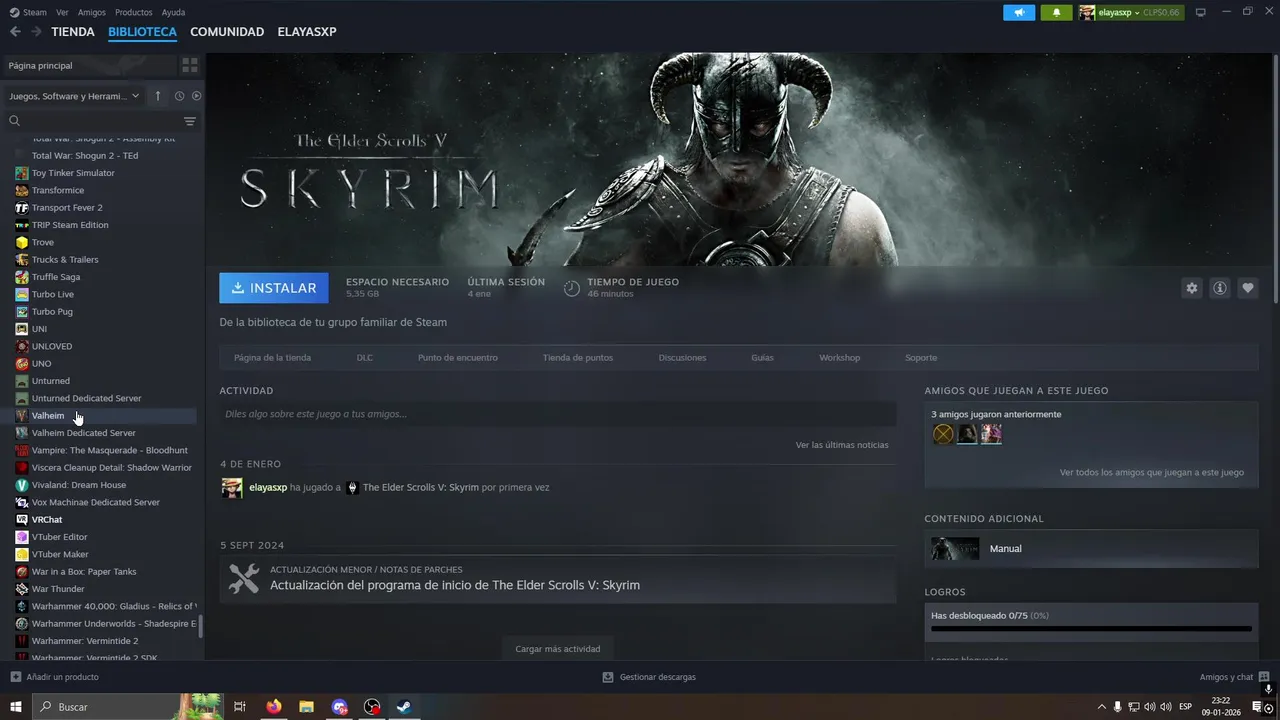The image size is (1280, 720).
Task: Open the Productos menu
Action: [134, 13]
